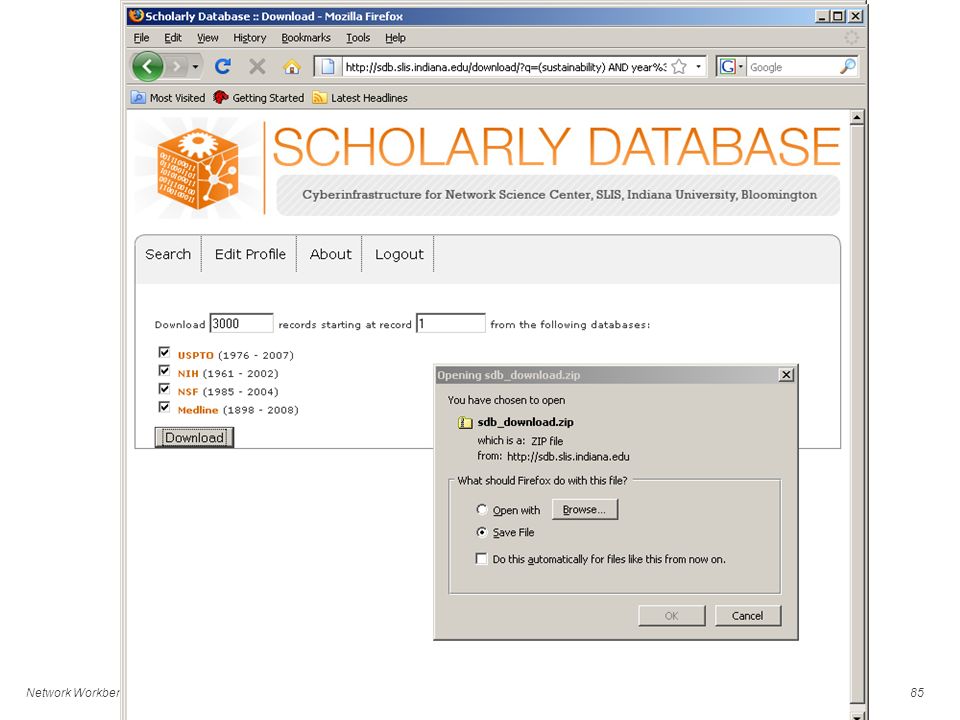Click the Medline database link
The width and height of the screenshot is (960, 720).
[198, 410]
